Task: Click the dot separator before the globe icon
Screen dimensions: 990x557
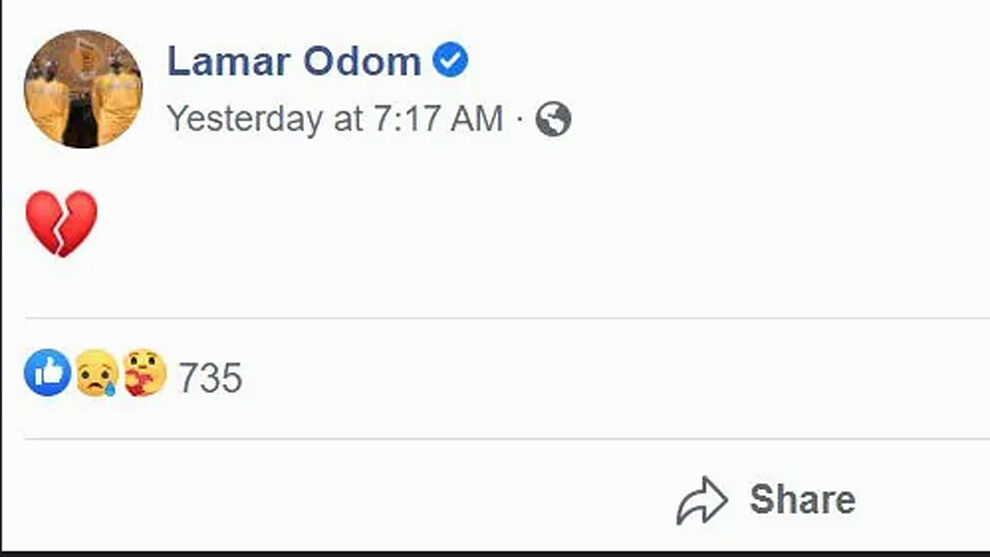Action: [520, 121]
